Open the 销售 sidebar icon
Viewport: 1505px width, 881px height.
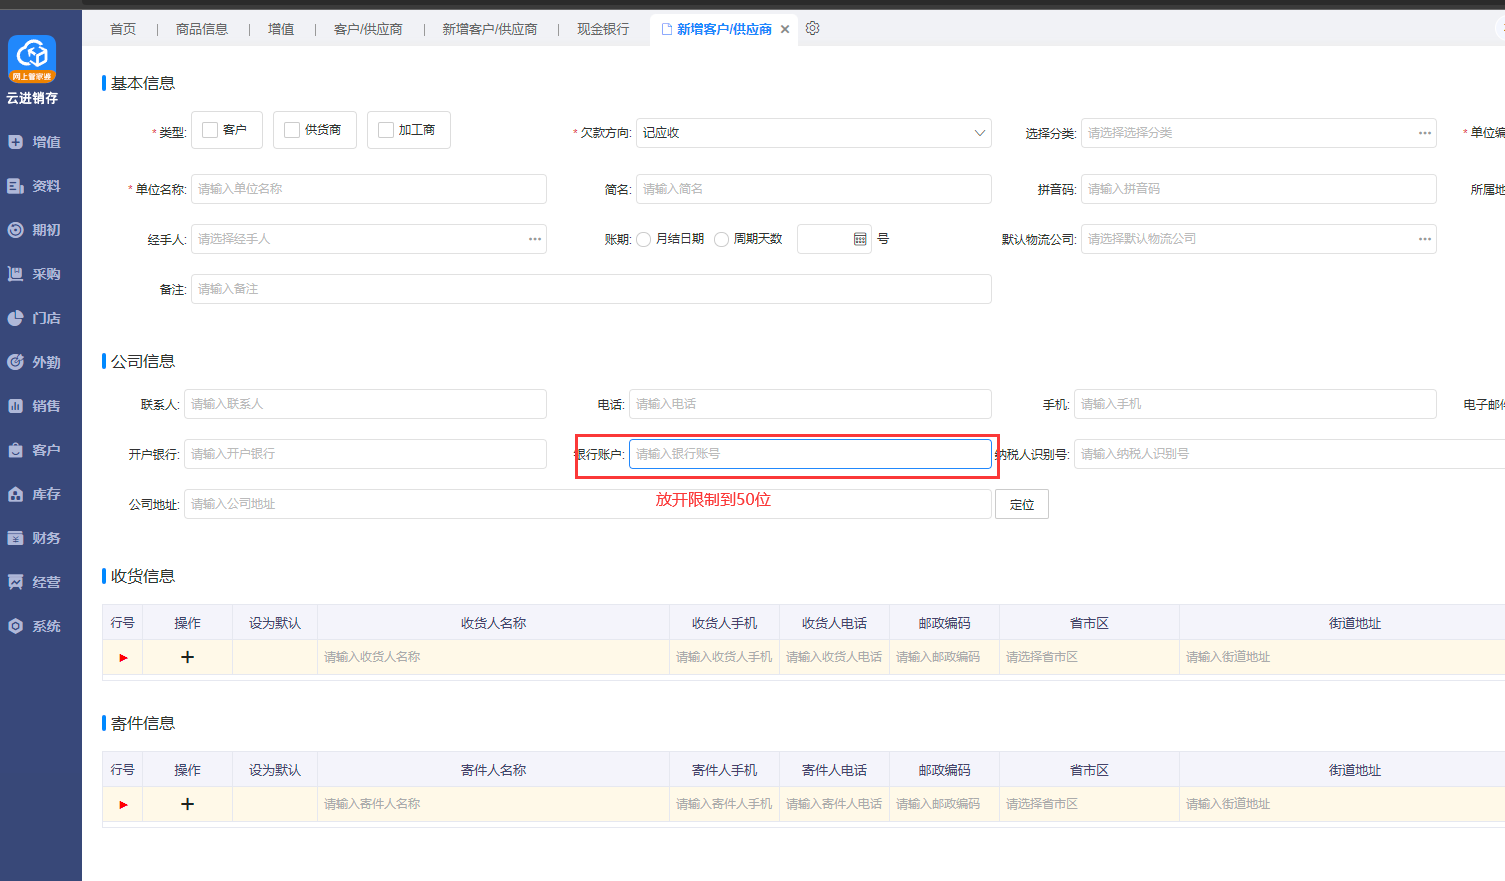click(x=16, y=406)
